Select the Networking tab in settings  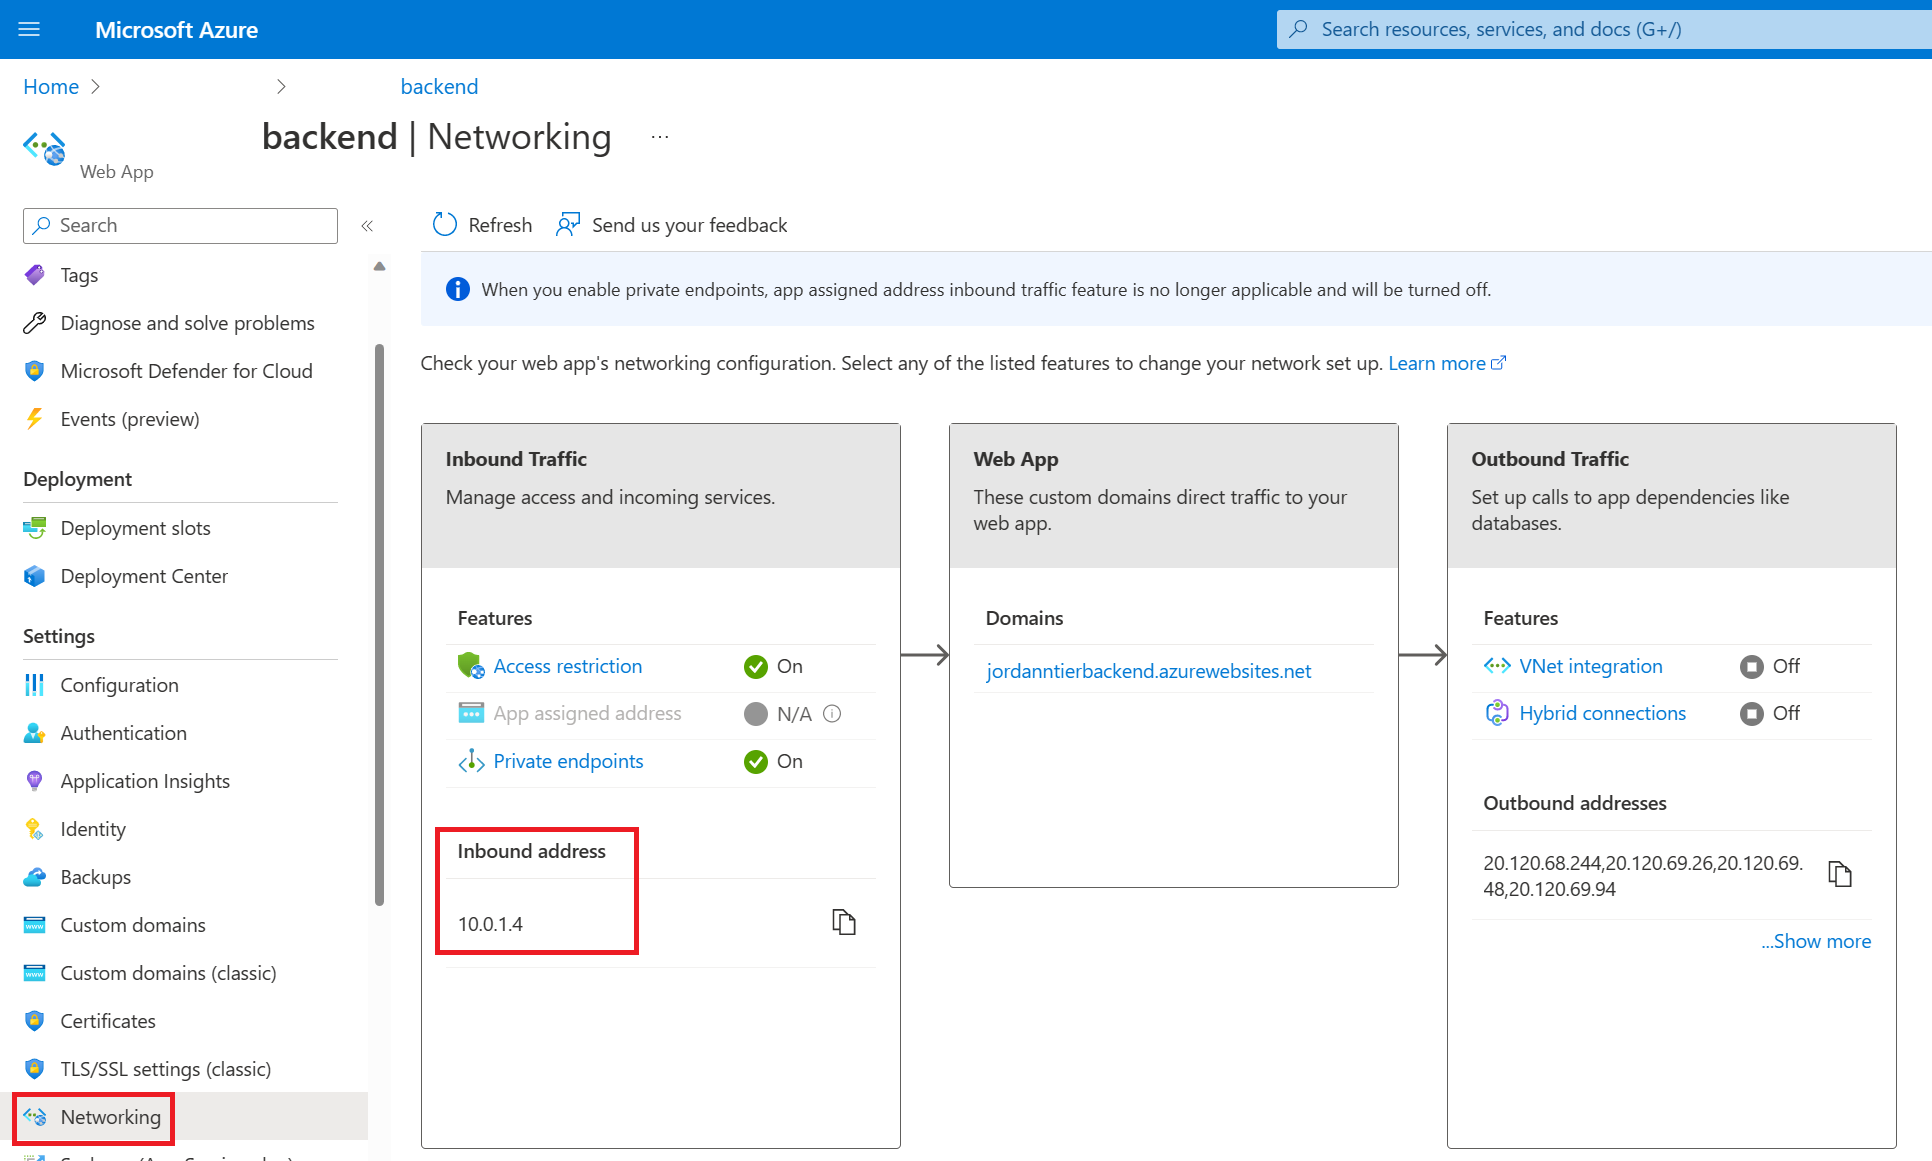point(109,1115)
